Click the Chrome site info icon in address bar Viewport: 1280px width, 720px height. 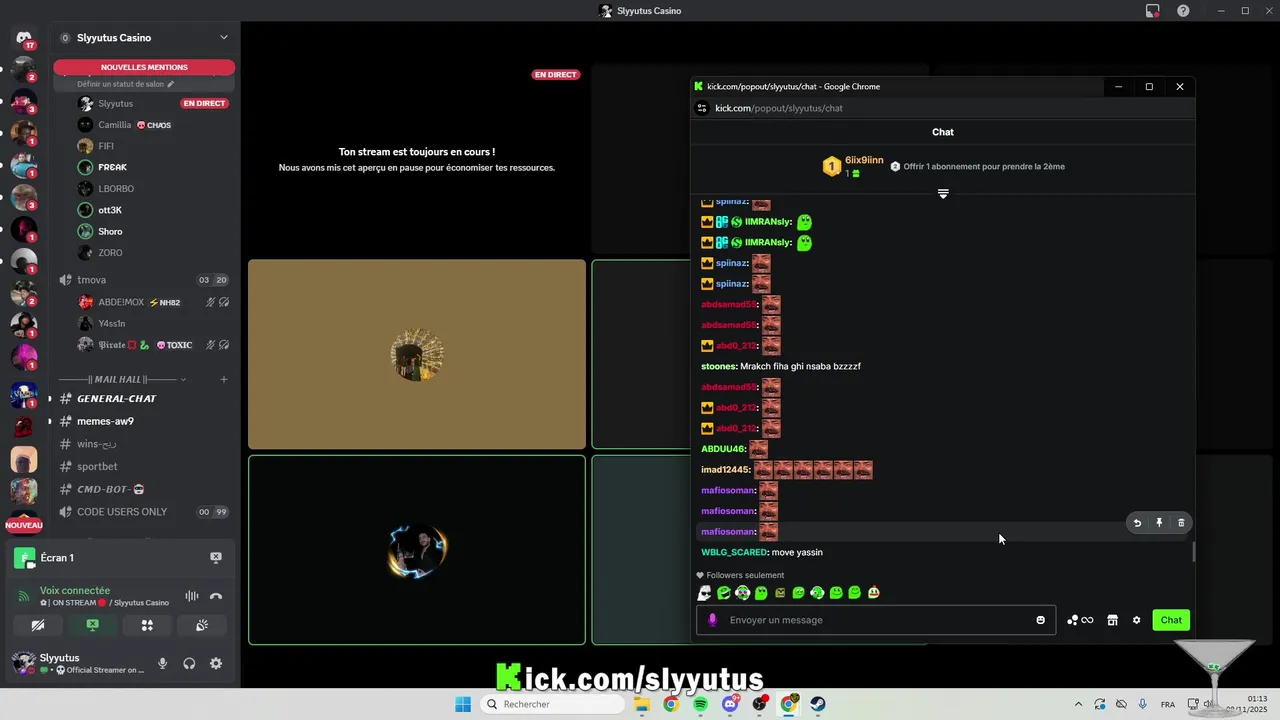click(702, 108)
